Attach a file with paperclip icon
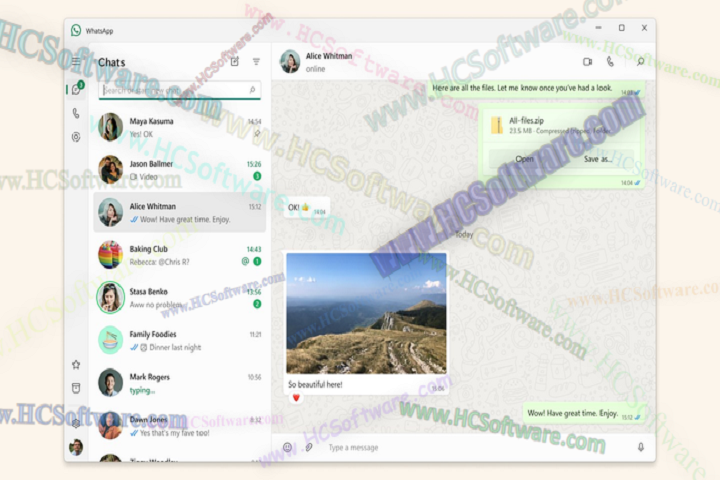Viewport: 720px width, 480px height. [309, 447]
